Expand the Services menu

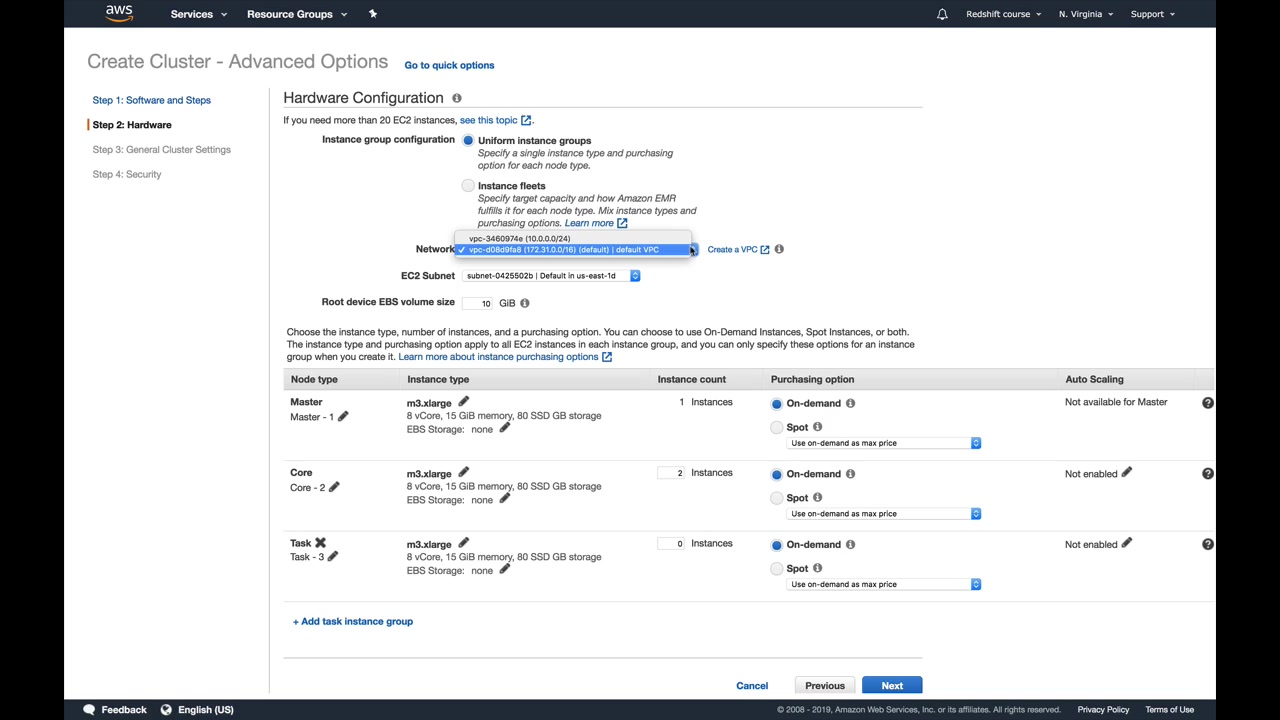coord(198,14)
